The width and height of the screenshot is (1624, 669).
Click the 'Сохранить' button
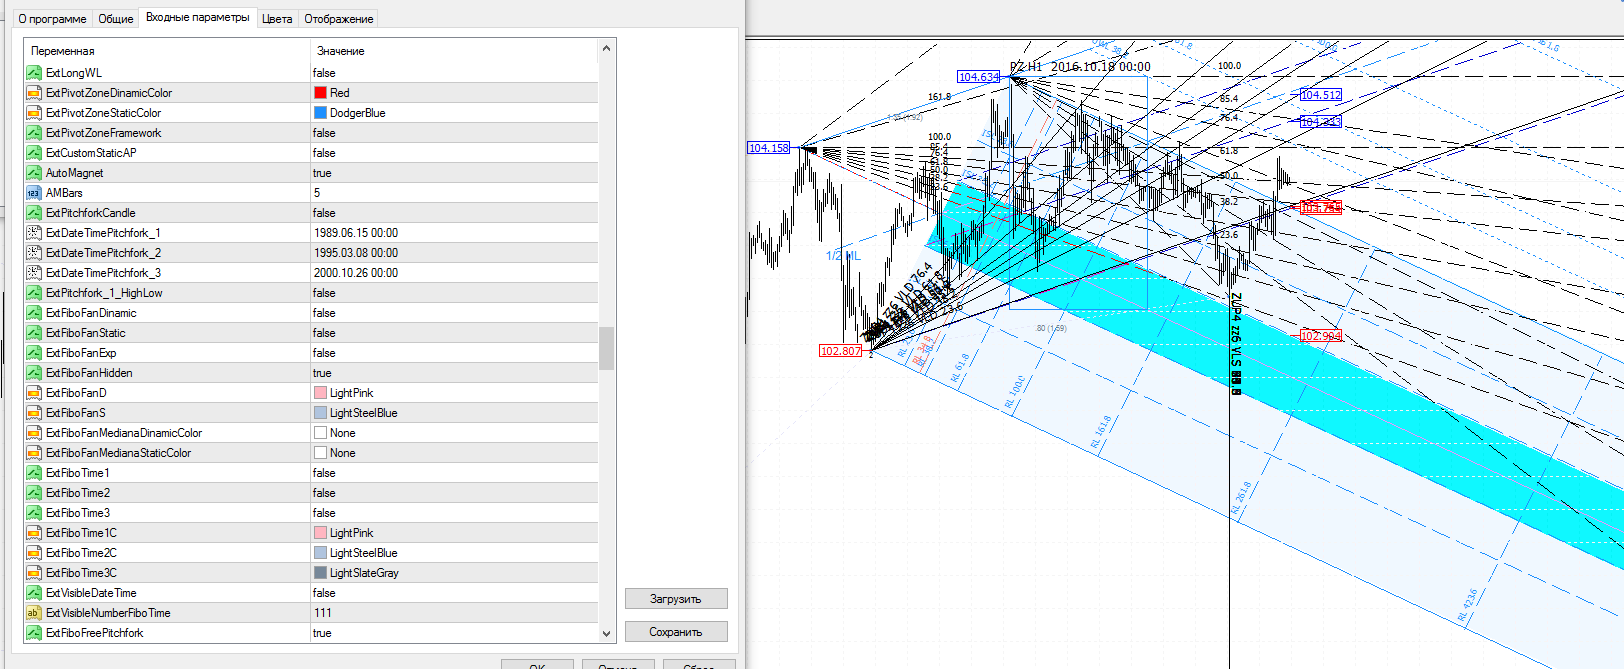pos(676,632)
